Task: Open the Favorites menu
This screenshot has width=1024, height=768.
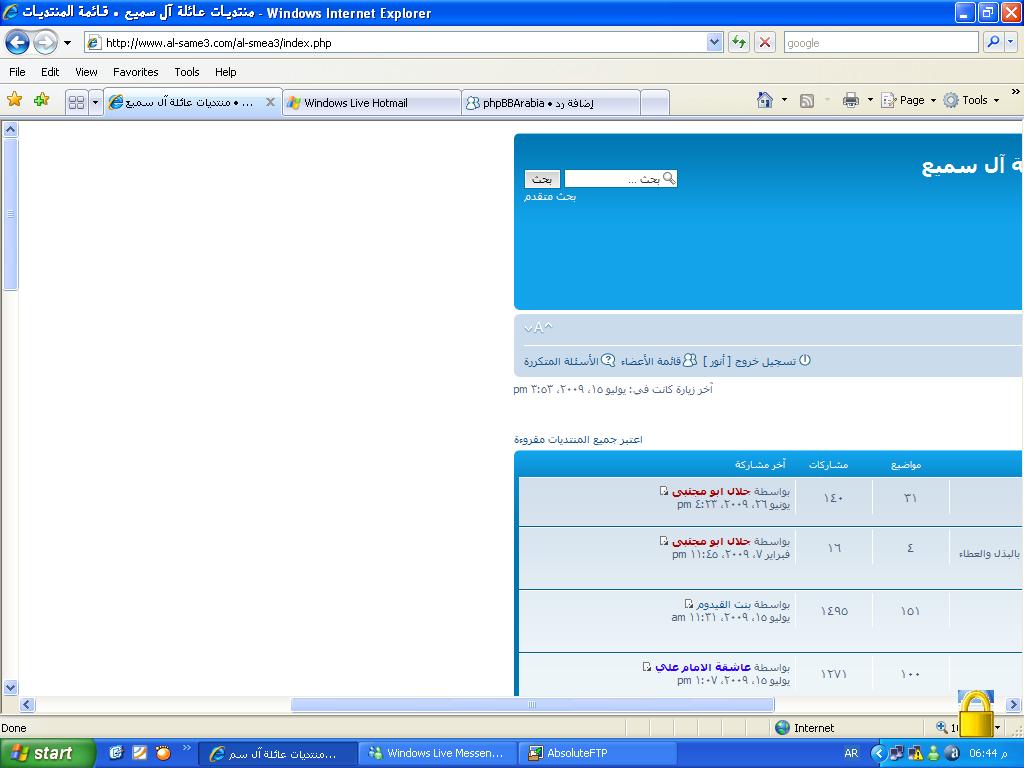Action: 135,72
